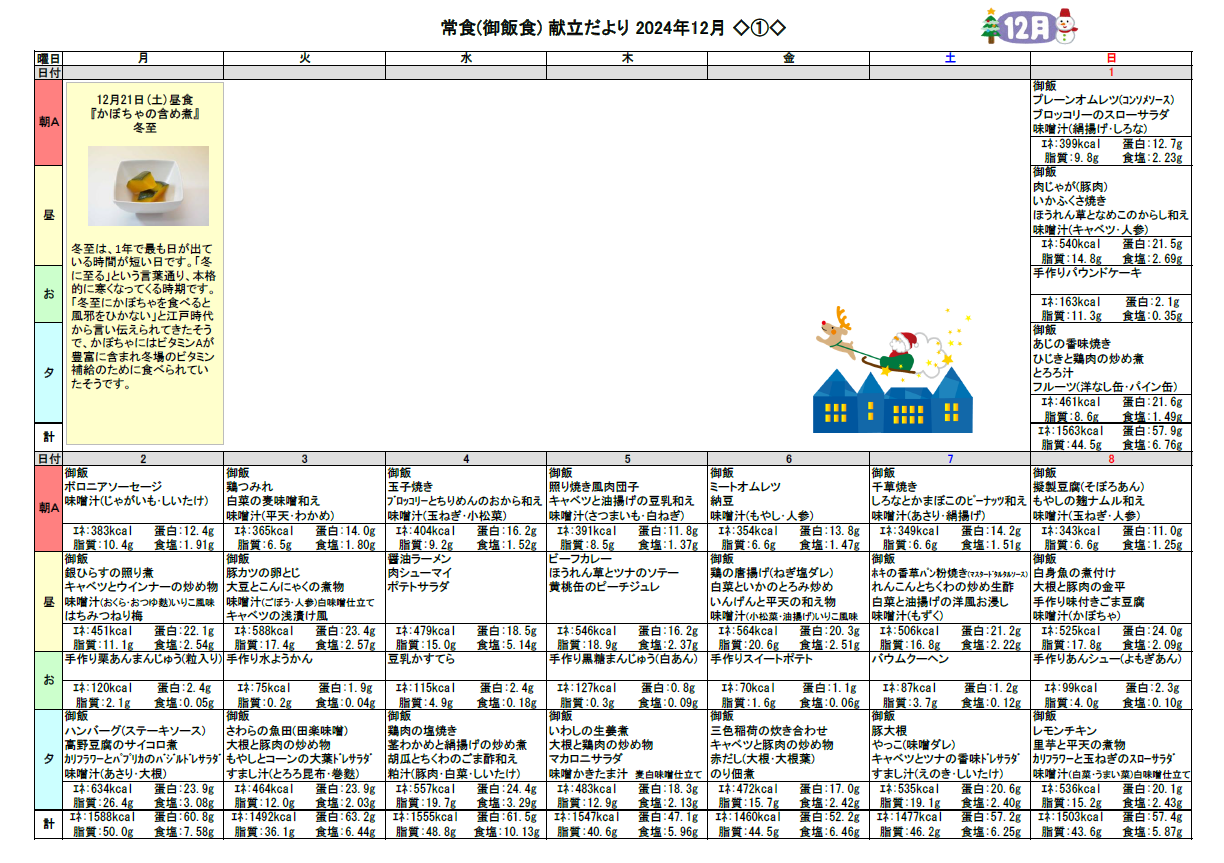Select the ビーフカレー lunch entry
The height and width of the screenshot is (863, 1224).
coord(575,559)
